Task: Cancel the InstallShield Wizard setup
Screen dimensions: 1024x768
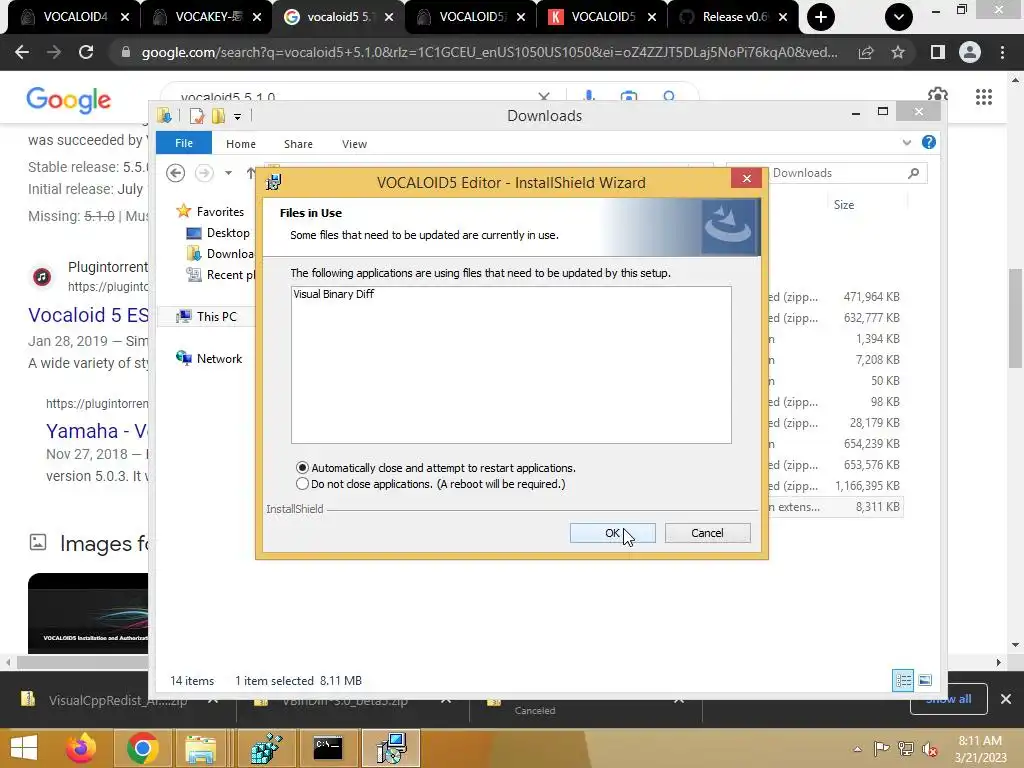Action: pyautogui.click(x=707, y=533)
